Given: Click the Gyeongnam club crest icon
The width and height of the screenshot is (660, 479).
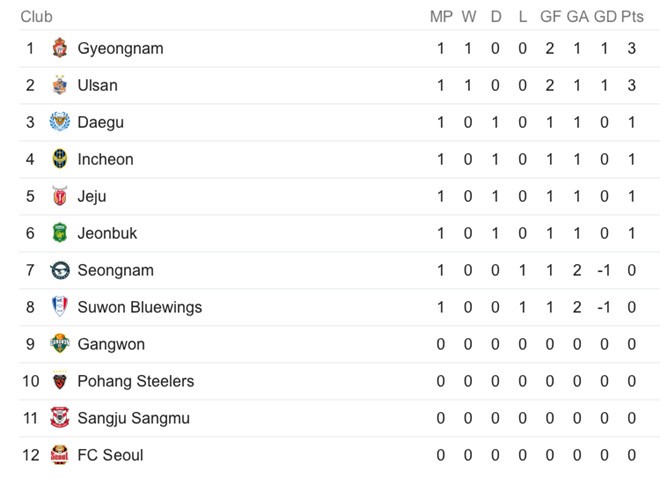Looking at the screenshot, I should point(60,48).
